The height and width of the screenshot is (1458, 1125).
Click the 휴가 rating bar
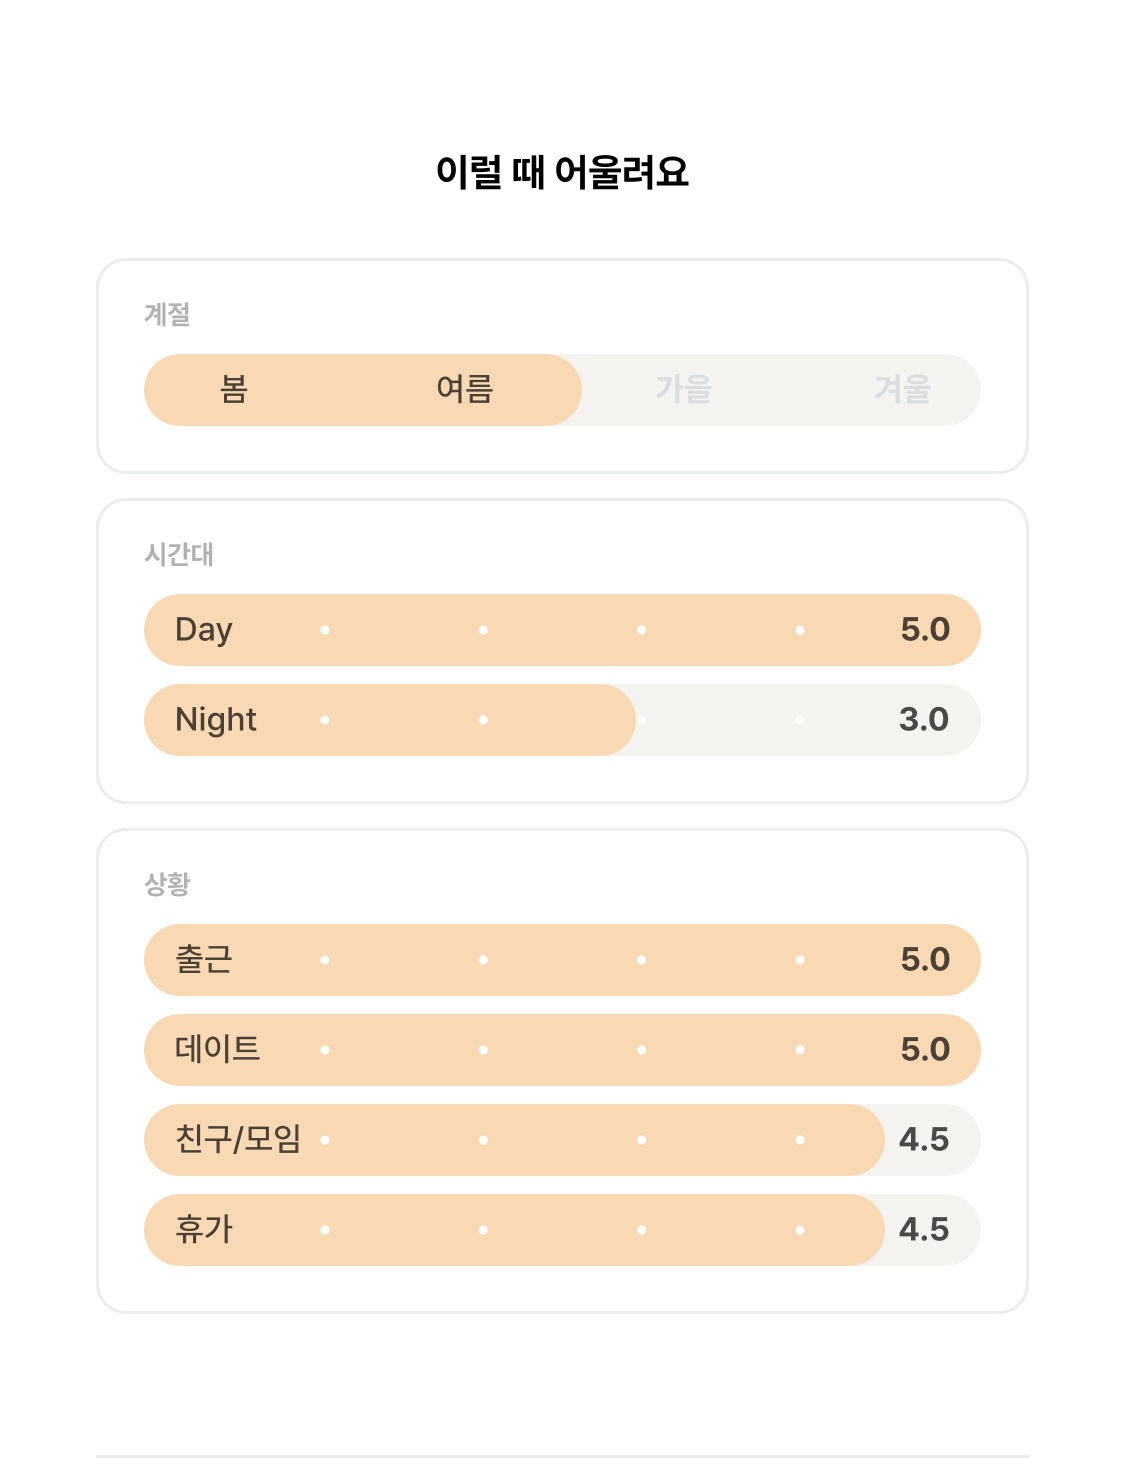(562, 1230)
